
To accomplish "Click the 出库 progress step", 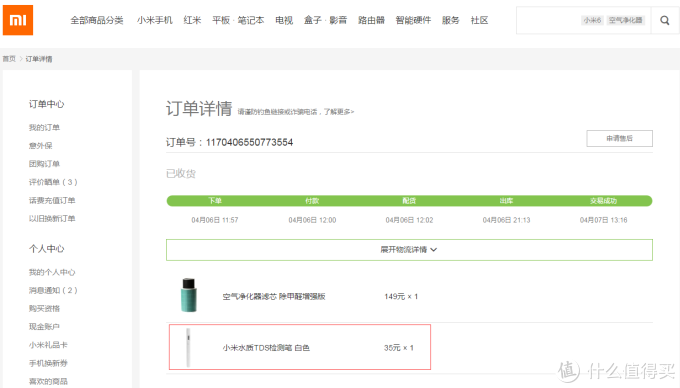I will coord(506,201).
